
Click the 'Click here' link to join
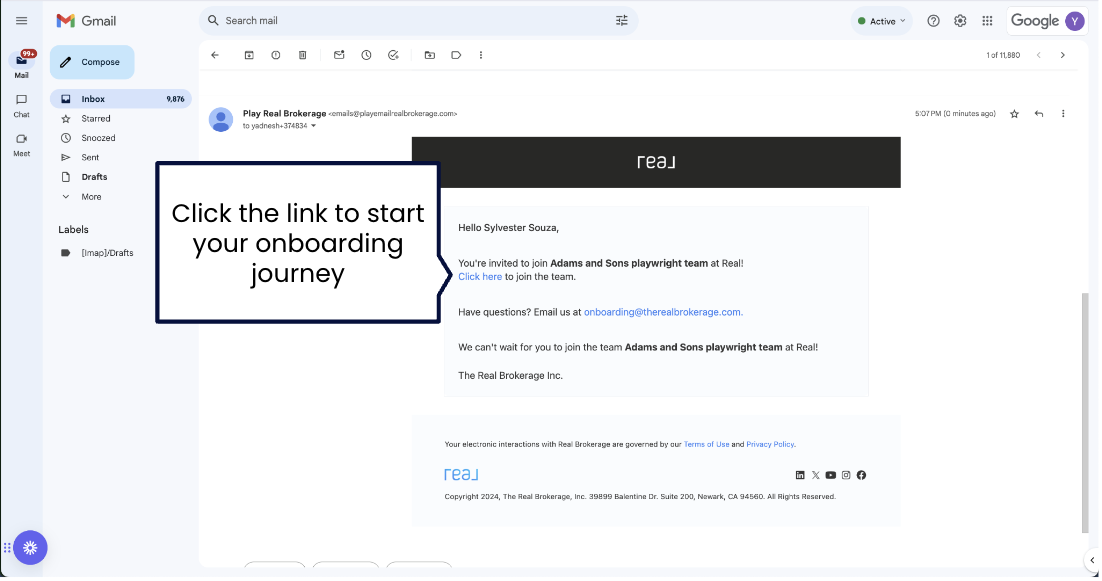coord(480,277)
